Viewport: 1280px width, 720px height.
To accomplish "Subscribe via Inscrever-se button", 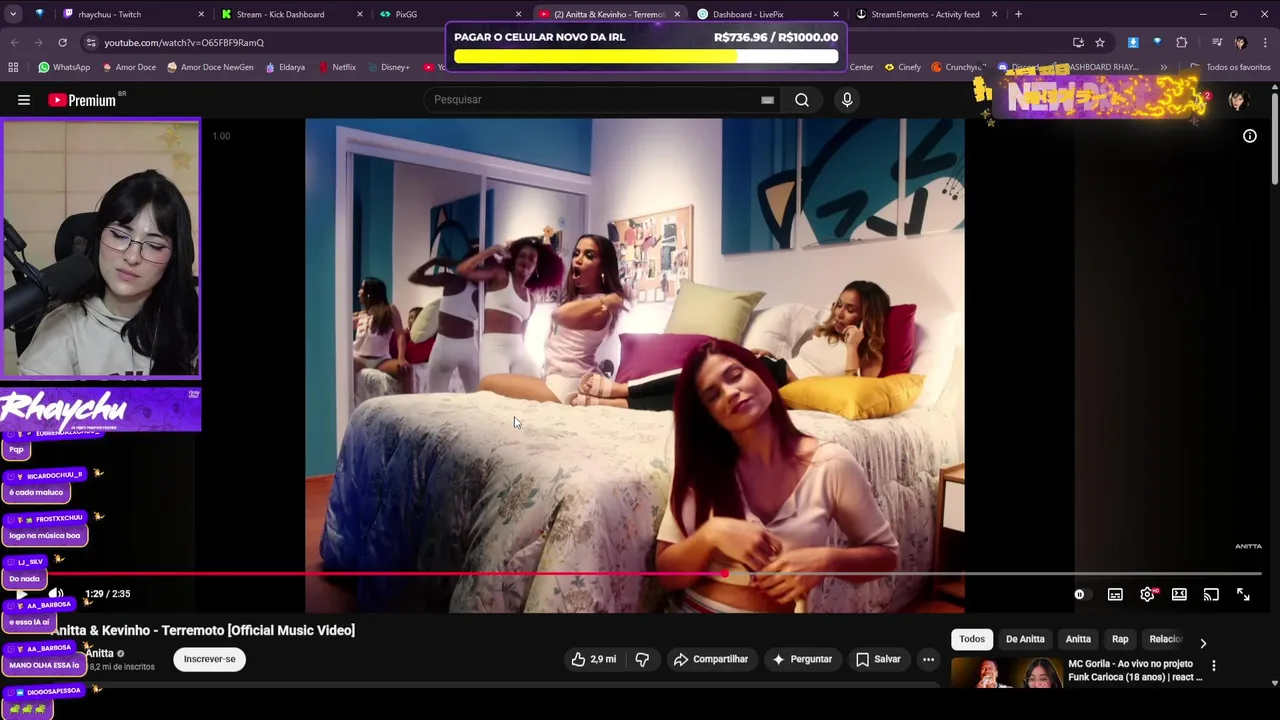I will tap(210, 659).
